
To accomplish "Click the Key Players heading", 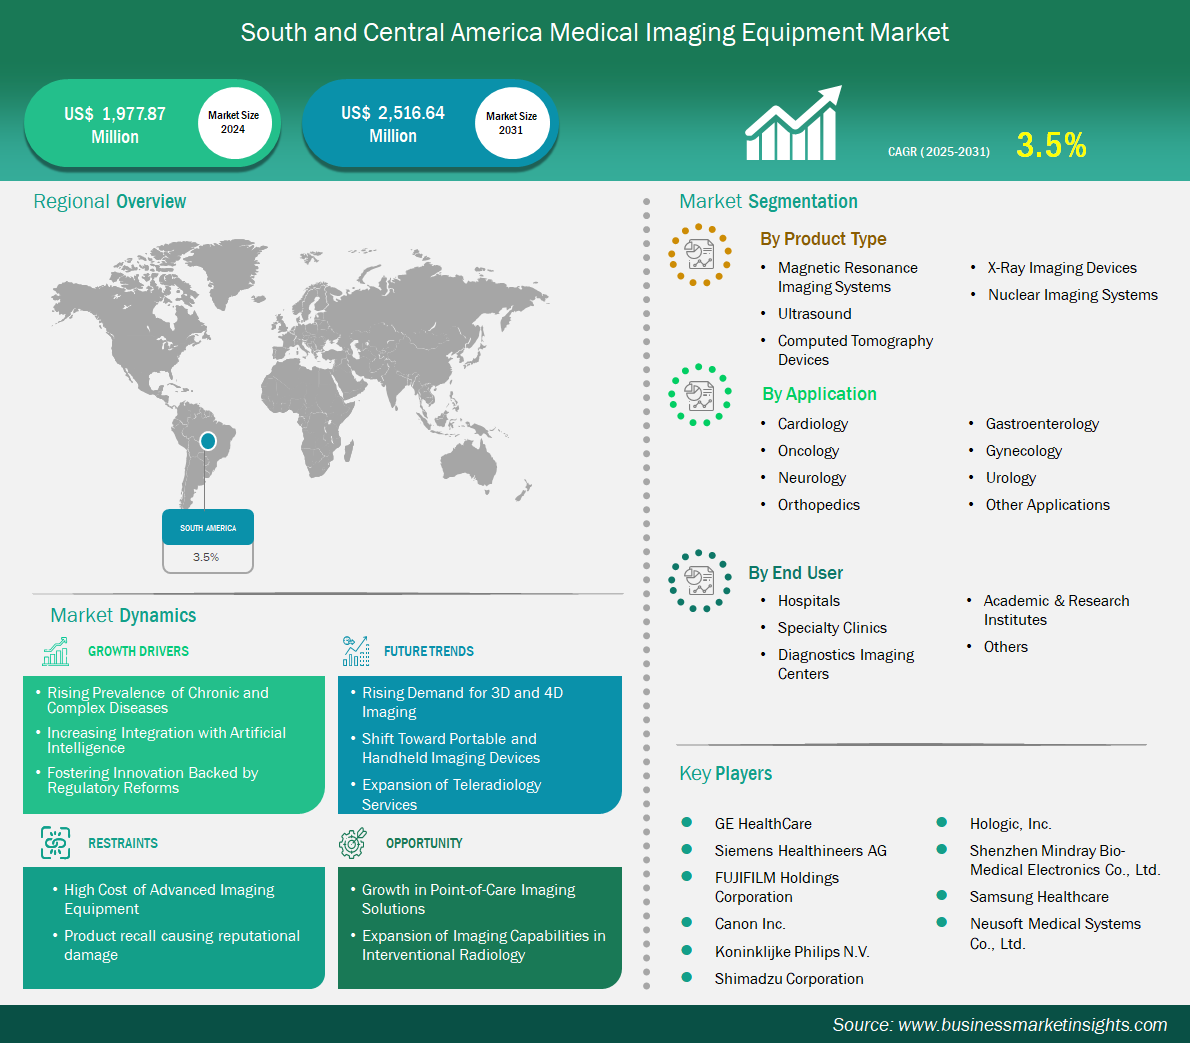I will point(726,773).
